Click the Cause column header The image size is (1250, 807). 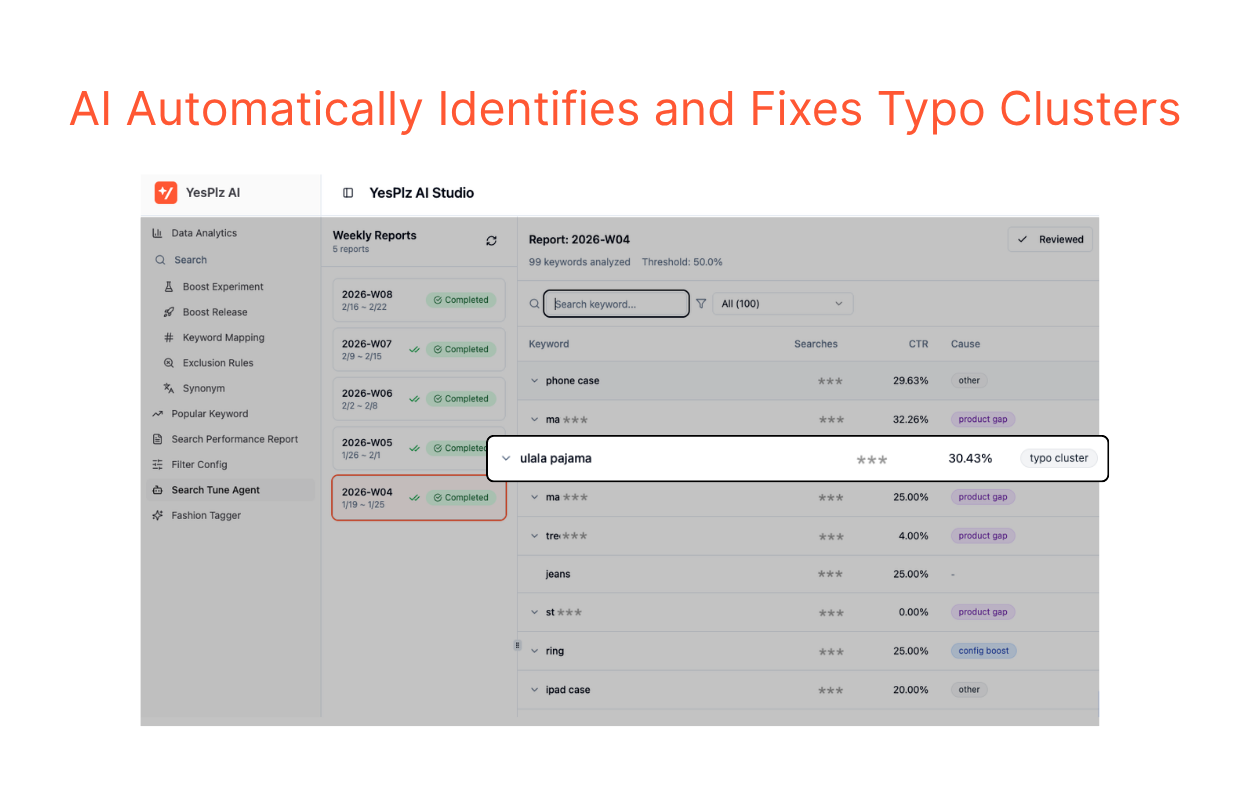point(965,344)
